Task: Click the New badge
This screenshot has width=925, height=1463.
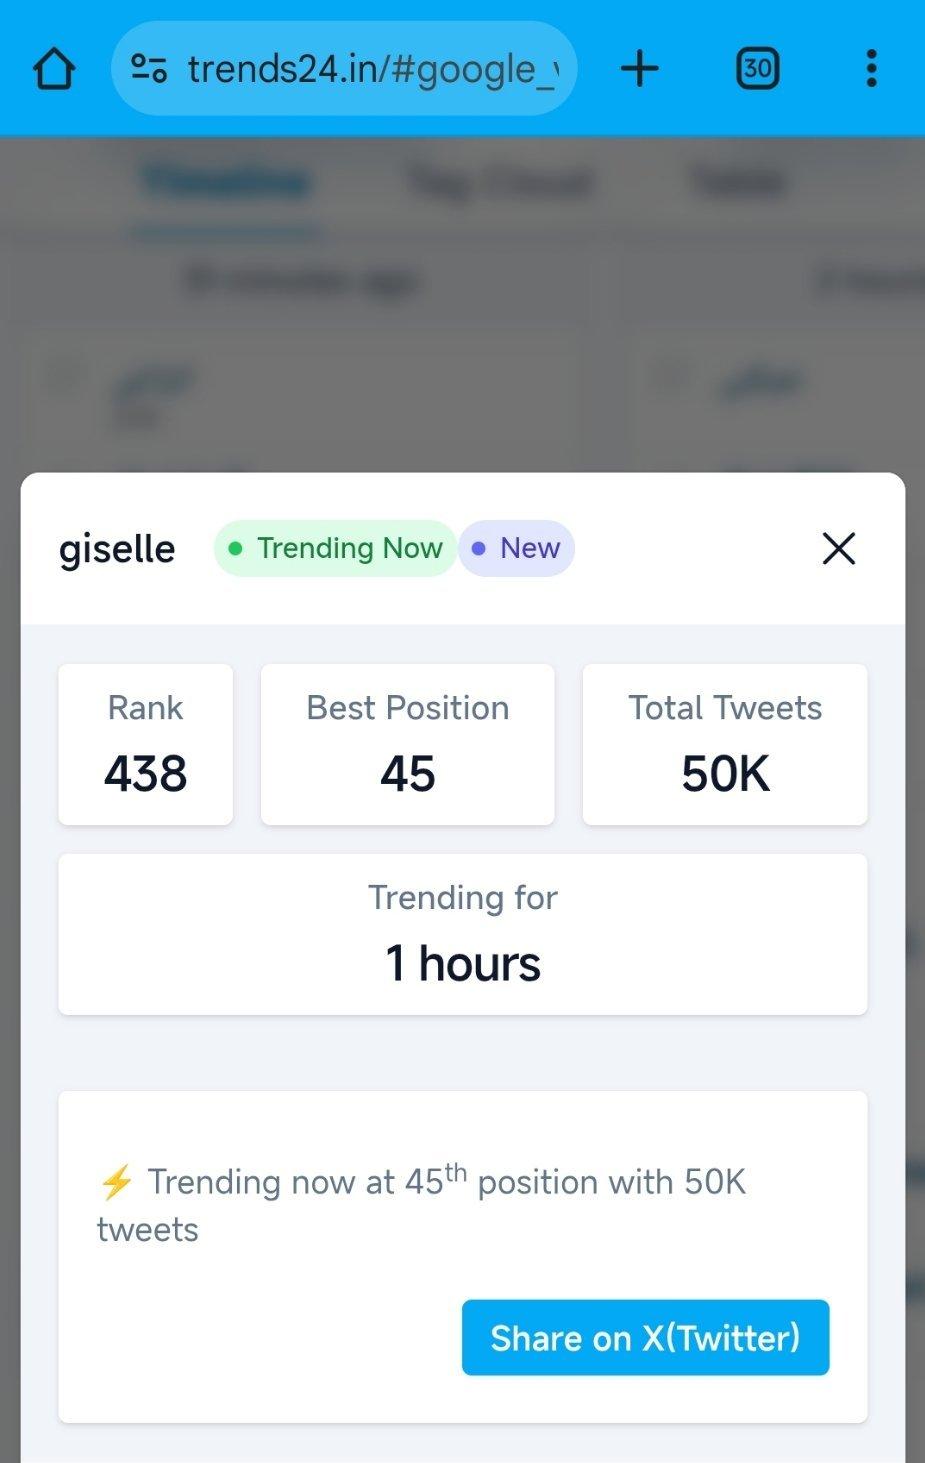Action: [x=516, y=548]
